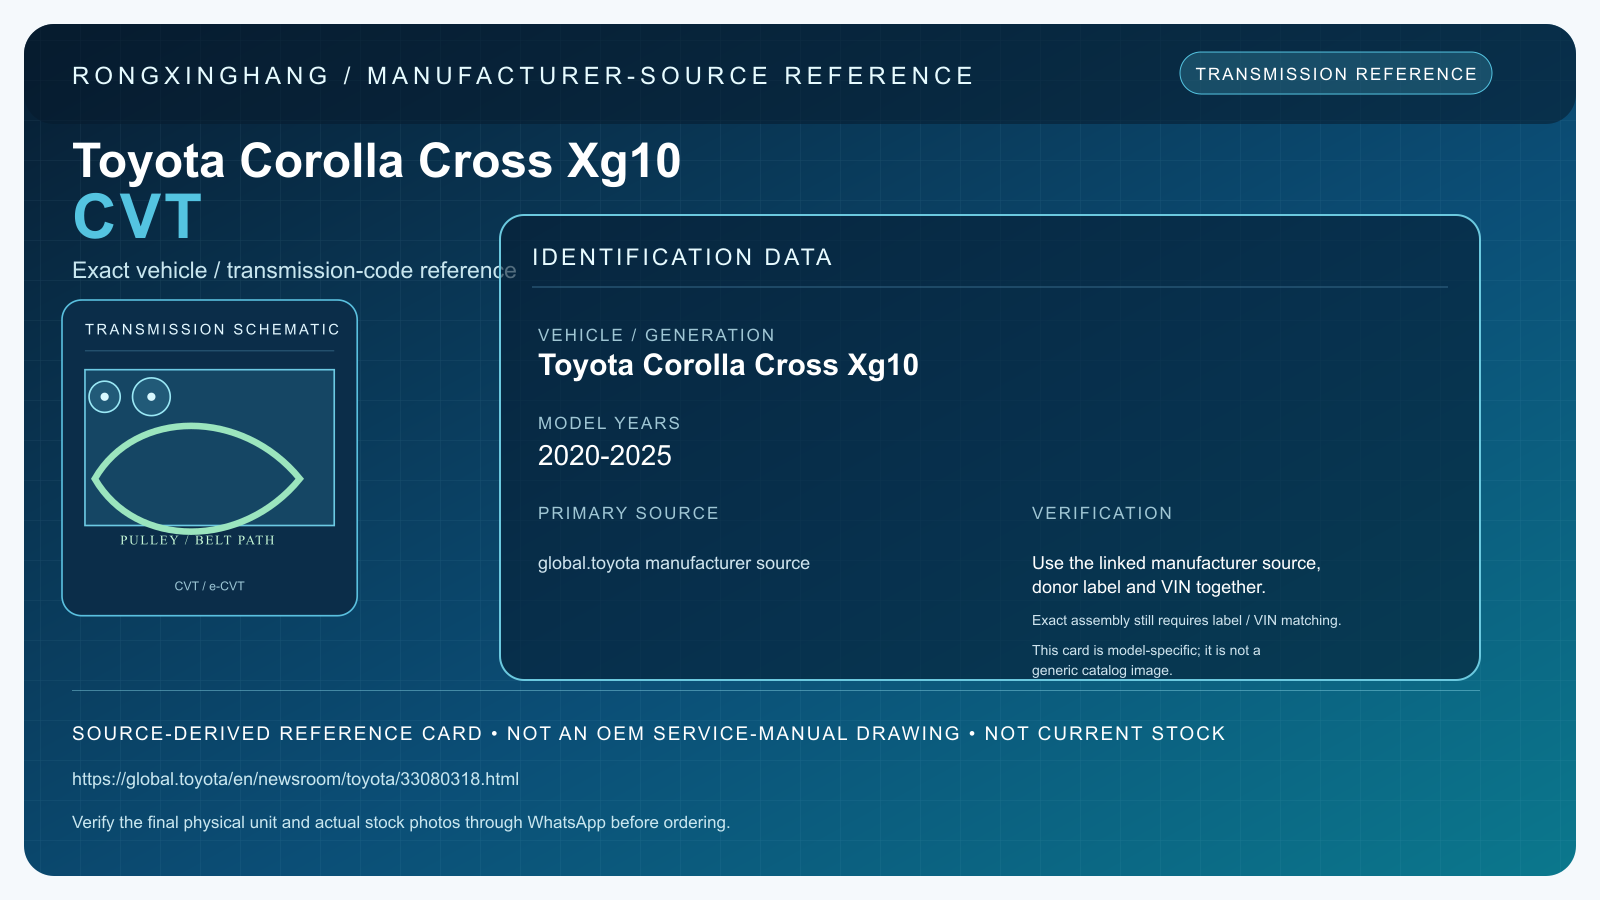This screenshot has height=900, width=1600.
Task: Select the 'CVT / e-CVT' label
Action: pos(209,586)
